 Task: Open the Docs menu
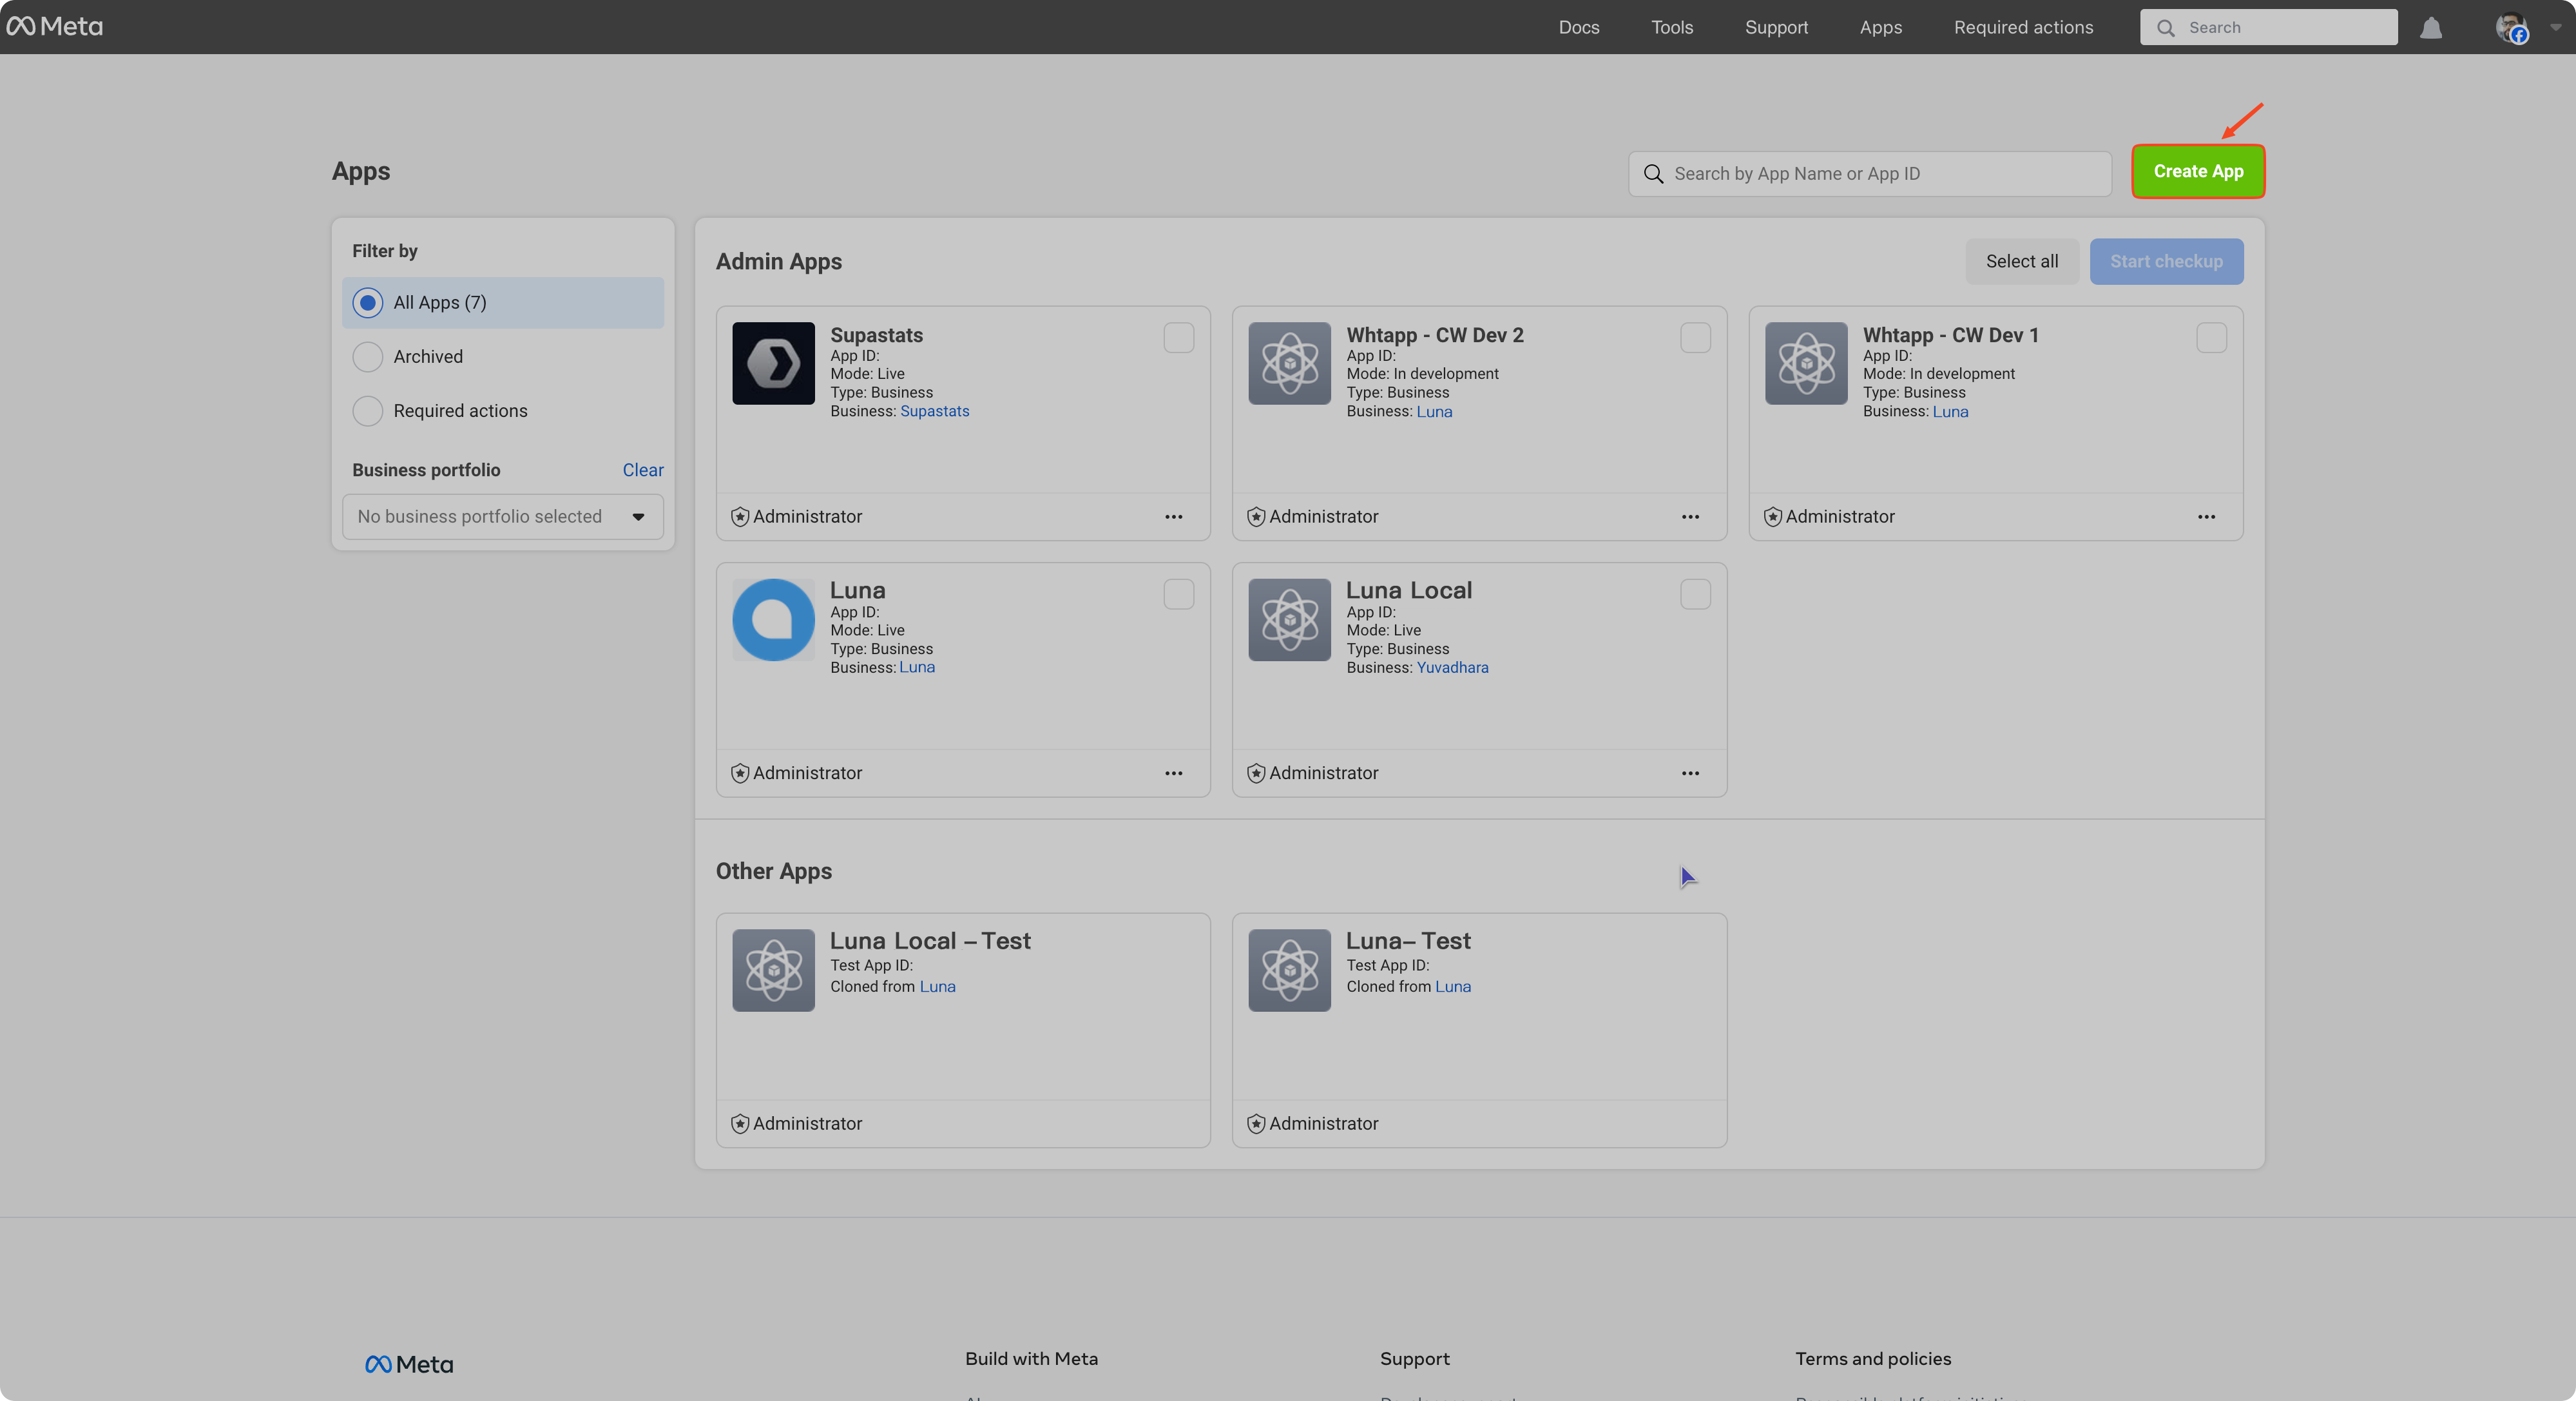click(1579, 27)
